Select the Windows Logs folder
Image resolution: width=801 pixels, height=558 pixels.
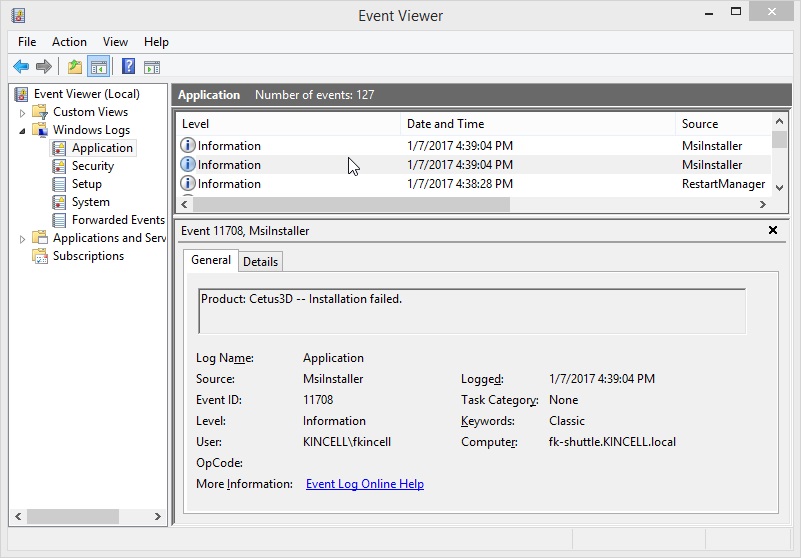91,130
